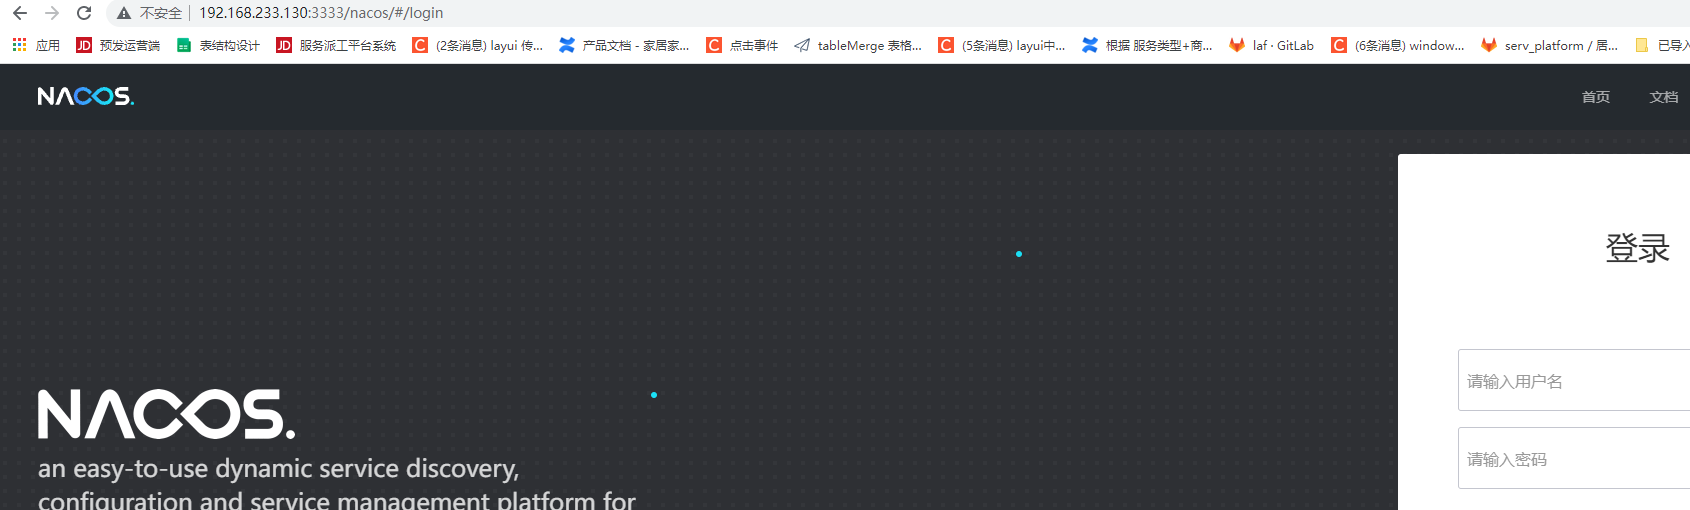The height and width of the screenshot is (510, 1690).
Task: Open the 产品文档 - 家居家 bookmark
Action: 625,45
